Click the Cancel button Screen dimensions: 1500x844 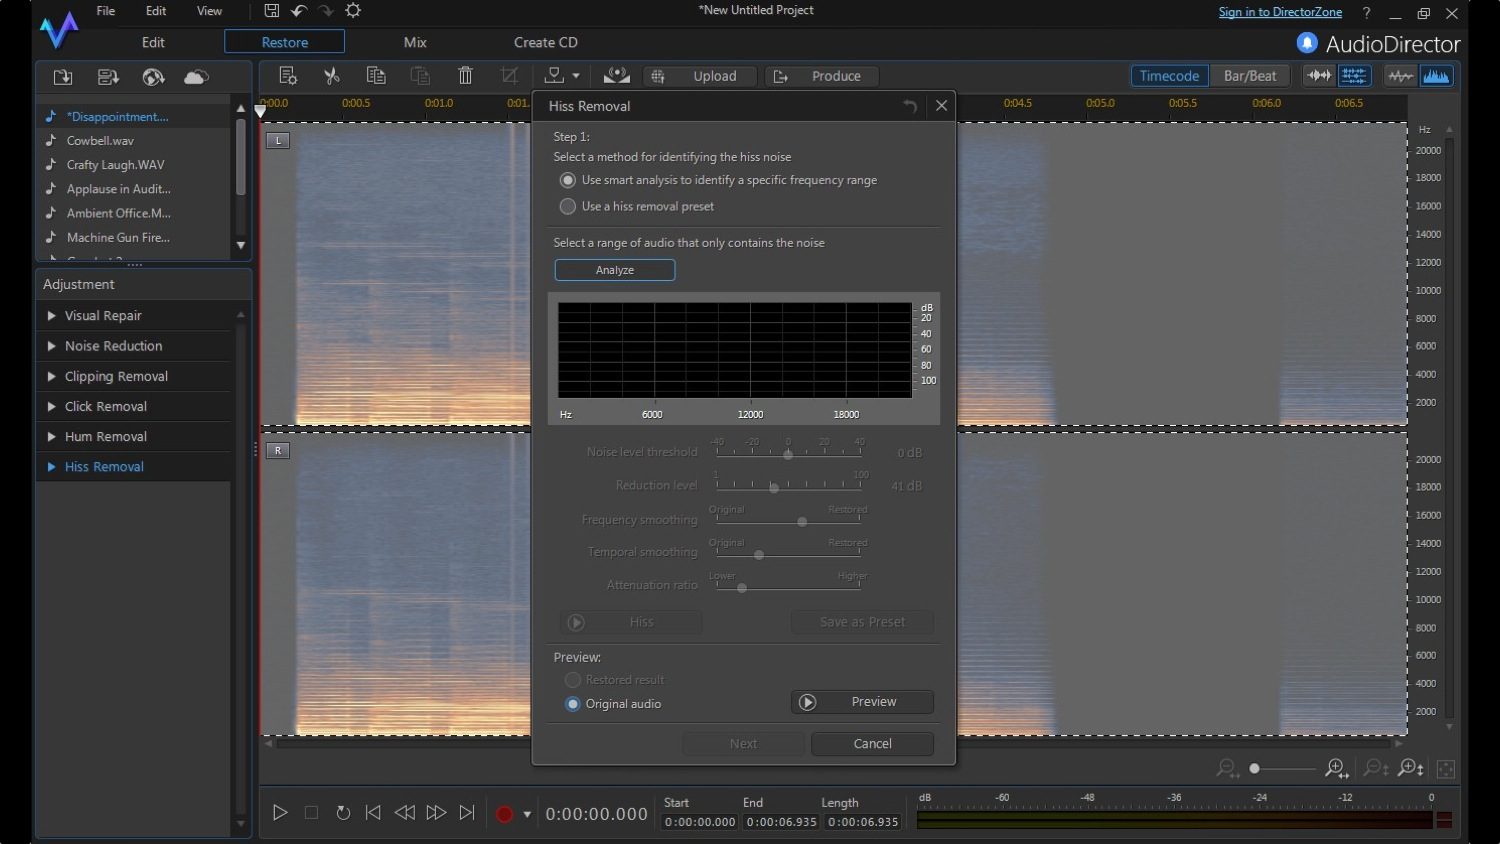coord(872,744)
